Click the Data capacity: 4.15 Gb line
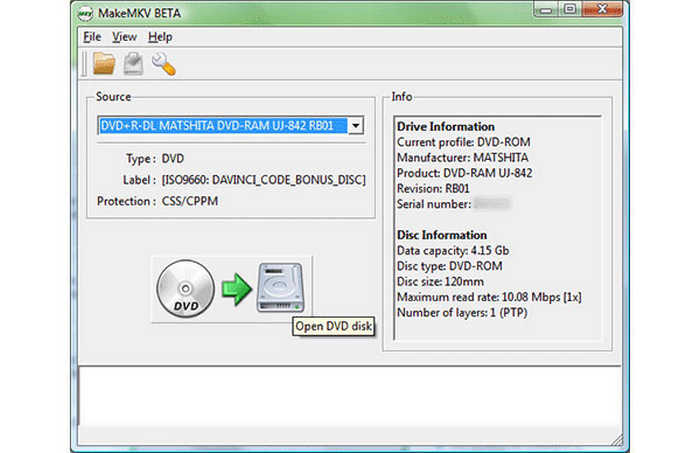Image resolution: width=700 pixels, height=453 pixels. point(453,251)
